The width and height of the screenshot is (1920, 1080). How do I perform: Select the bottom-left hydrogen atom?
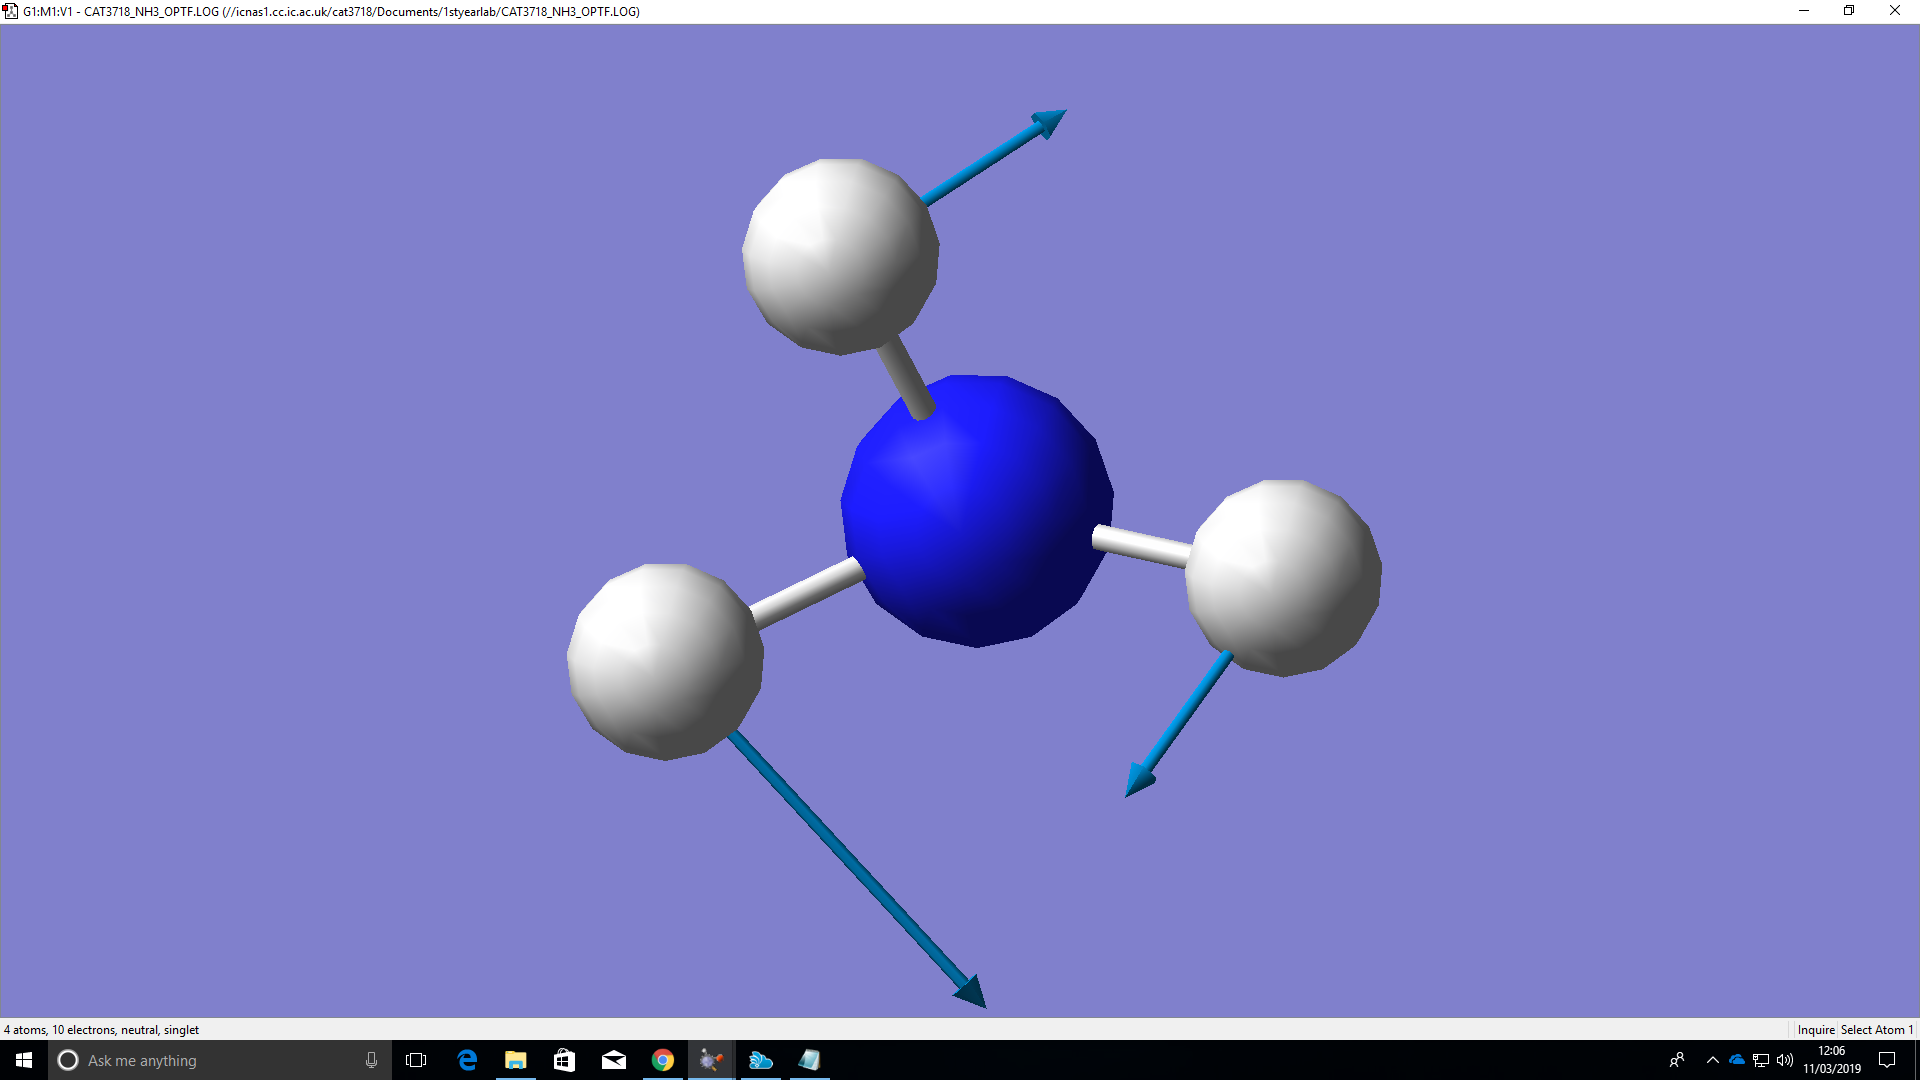(x=665, y=661)
